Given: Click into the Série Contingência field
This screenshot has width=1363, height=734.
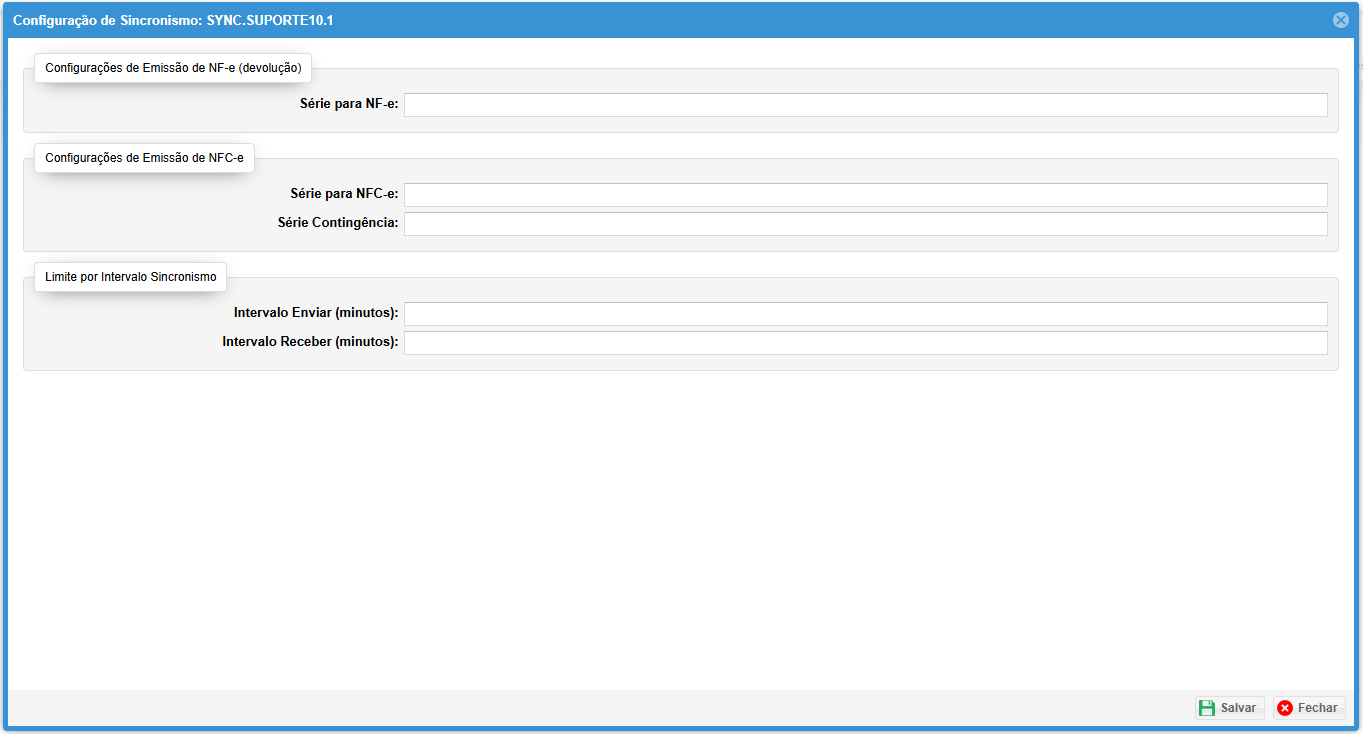Looking at the screenshot, I should click(x=865, y=224).
